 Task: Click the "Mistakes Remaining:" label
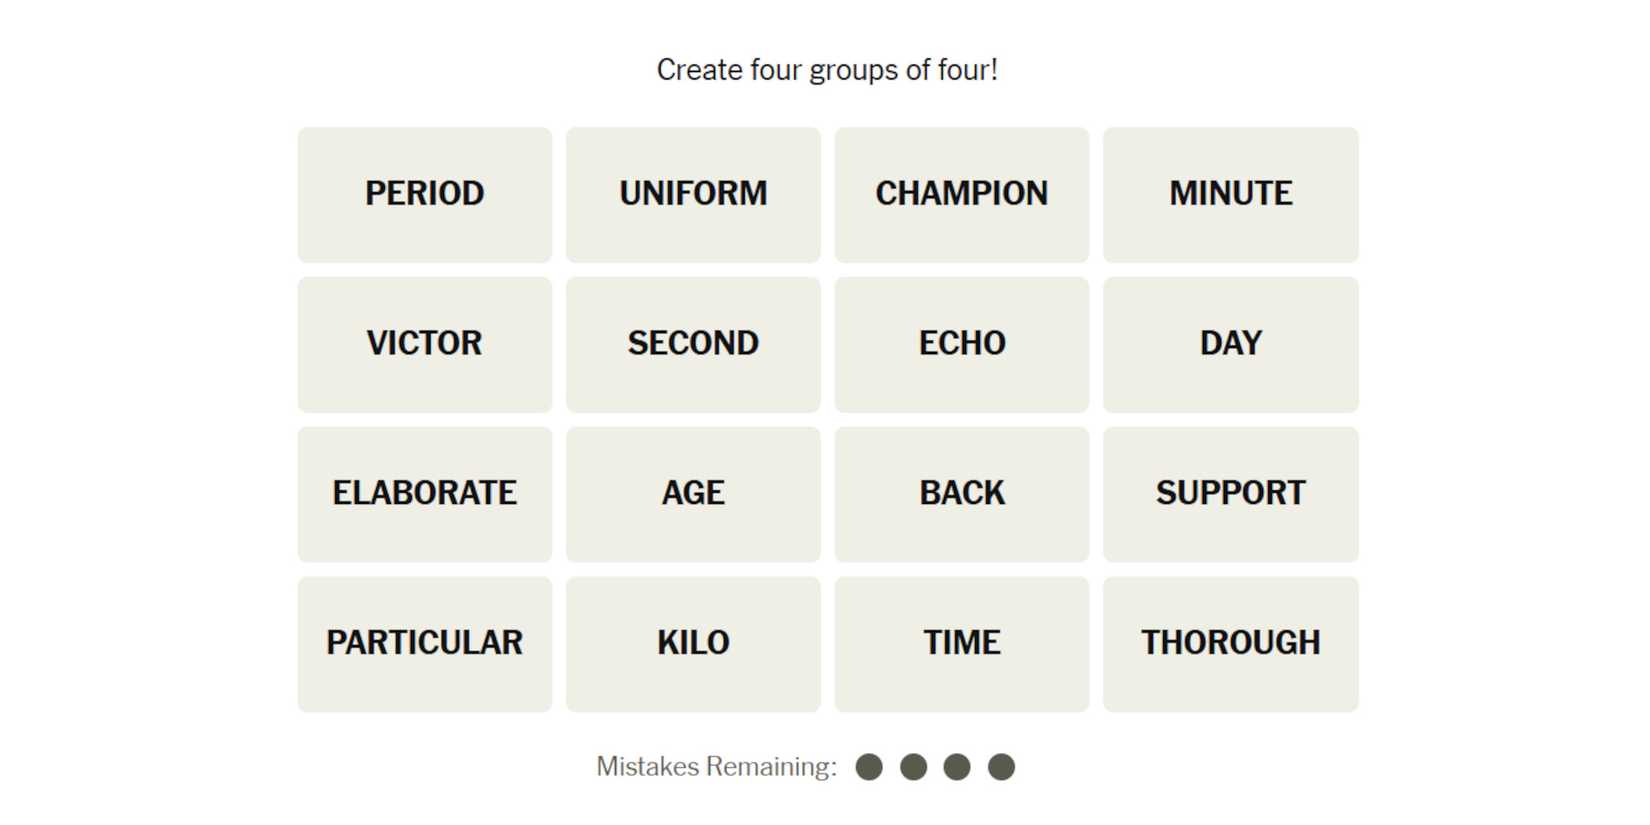coord(716,767)
